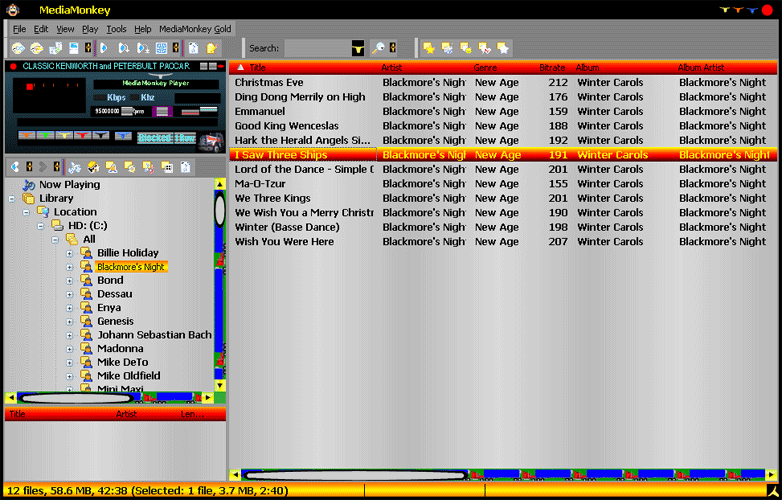Click the yellow longhorn icon in the title bar
Screen dimensions: 782x500
tap(725, 9)
